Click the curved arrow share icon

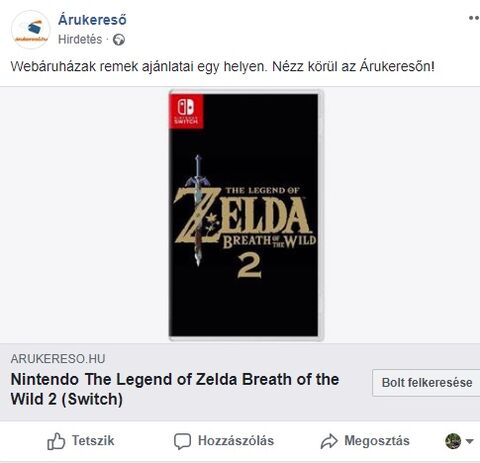[329, 441]
